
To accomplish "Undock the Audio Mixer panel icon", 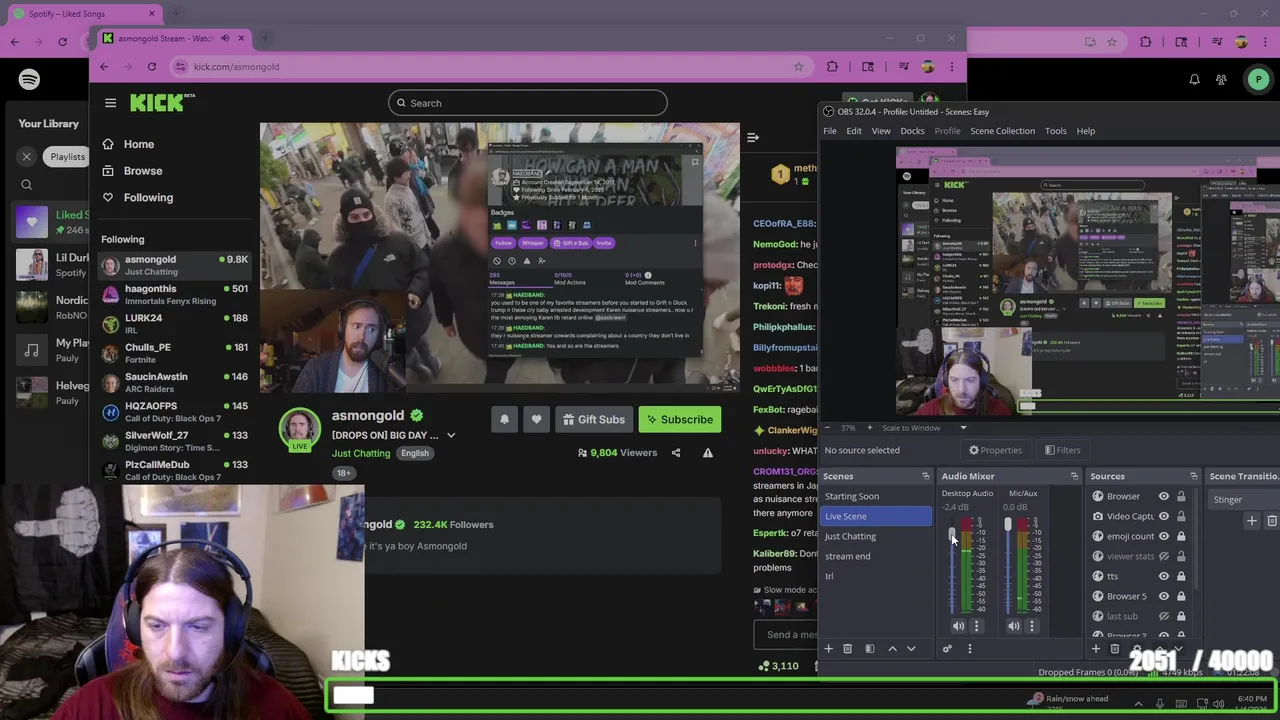I will click(x=1074, y=476).
